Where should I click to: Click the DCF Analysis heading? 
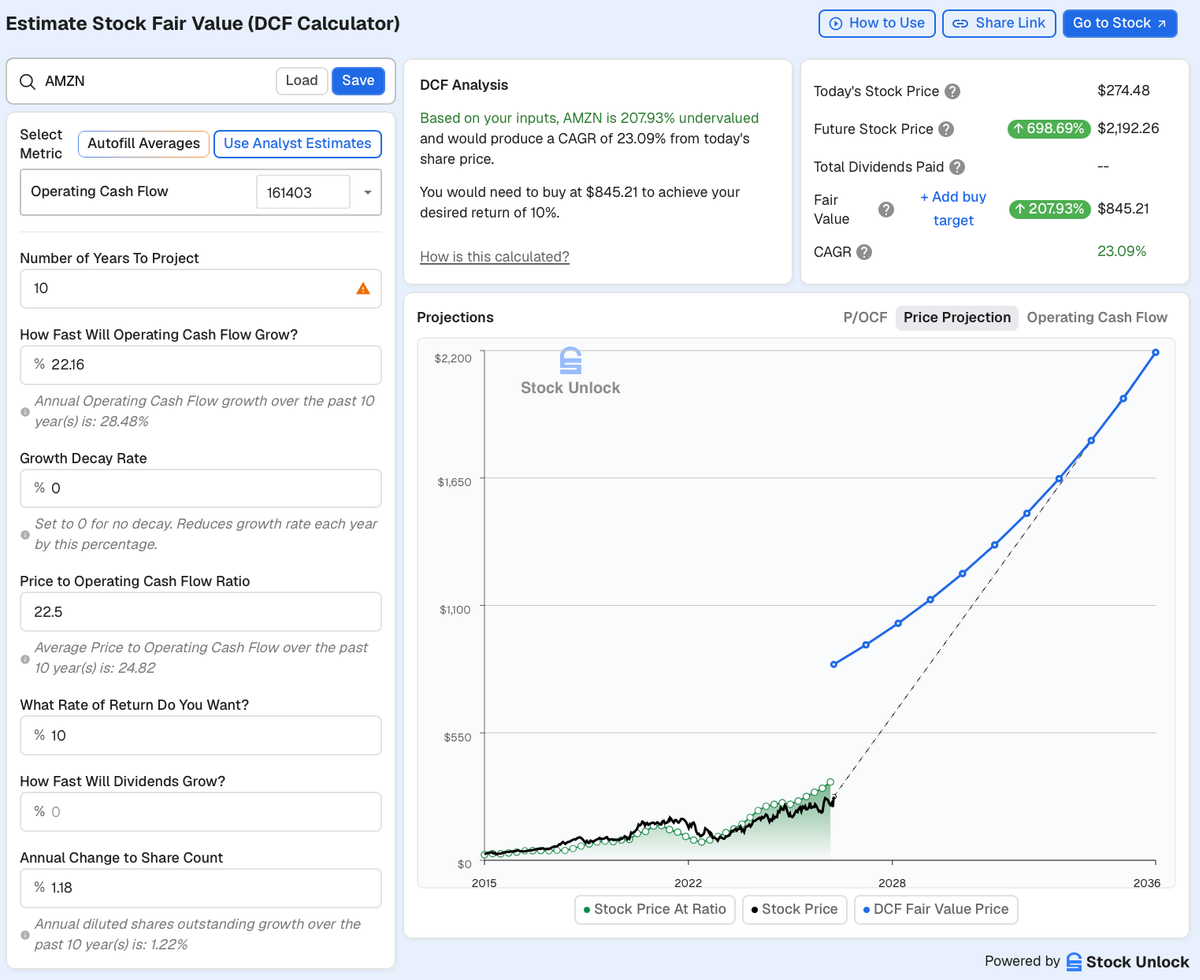pos(464,86)
